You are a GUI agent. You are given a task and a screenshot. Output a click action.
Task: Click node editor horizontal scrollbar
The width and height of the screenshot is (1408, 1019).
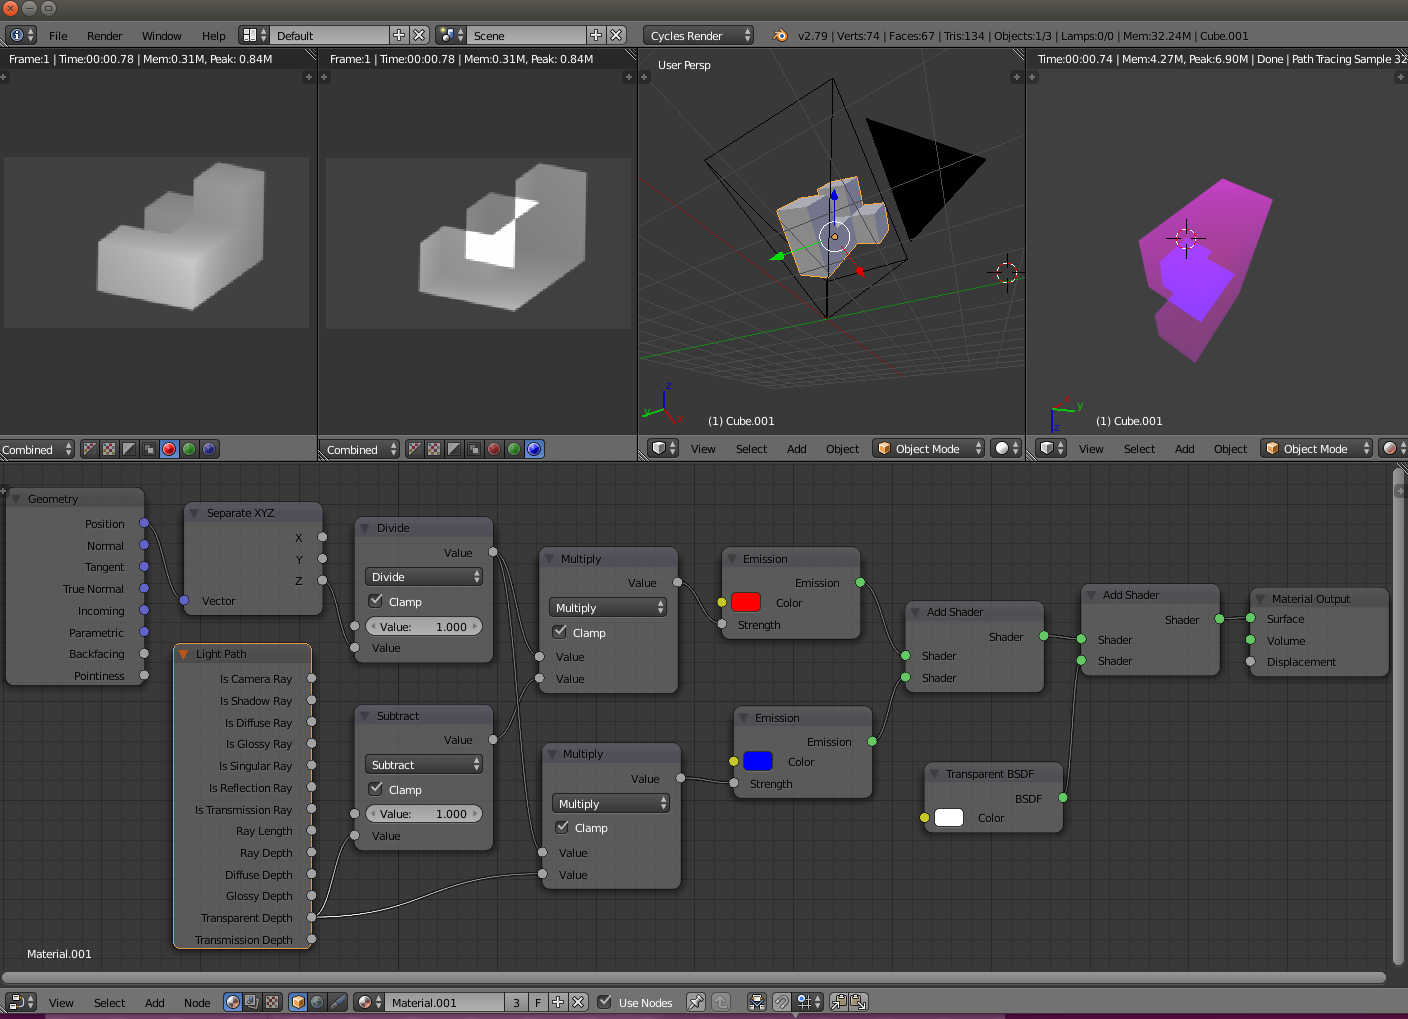click(x=694, y=977)
